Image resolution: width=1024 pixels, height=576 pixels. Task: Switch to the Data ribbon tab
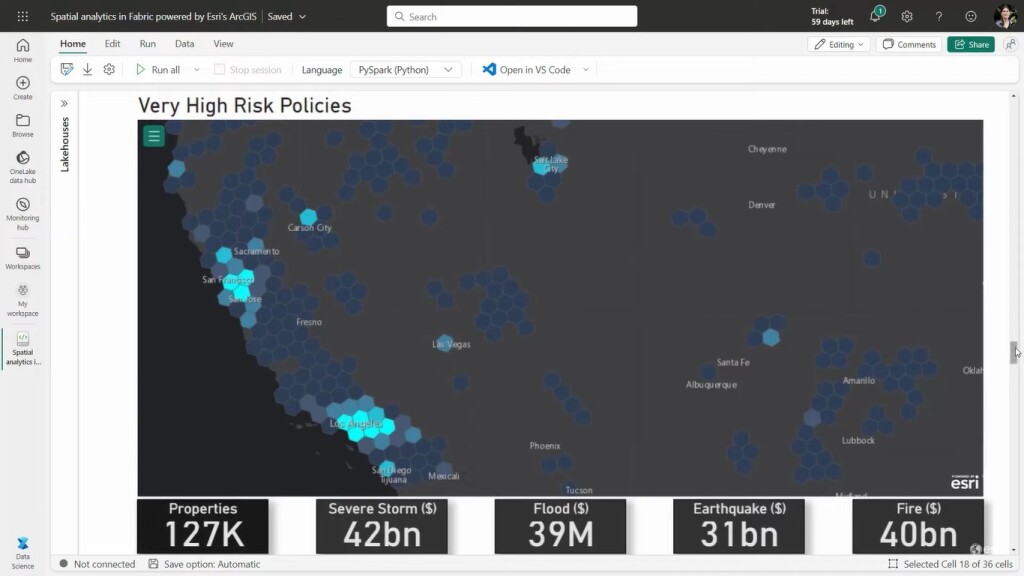coord(184,43)
